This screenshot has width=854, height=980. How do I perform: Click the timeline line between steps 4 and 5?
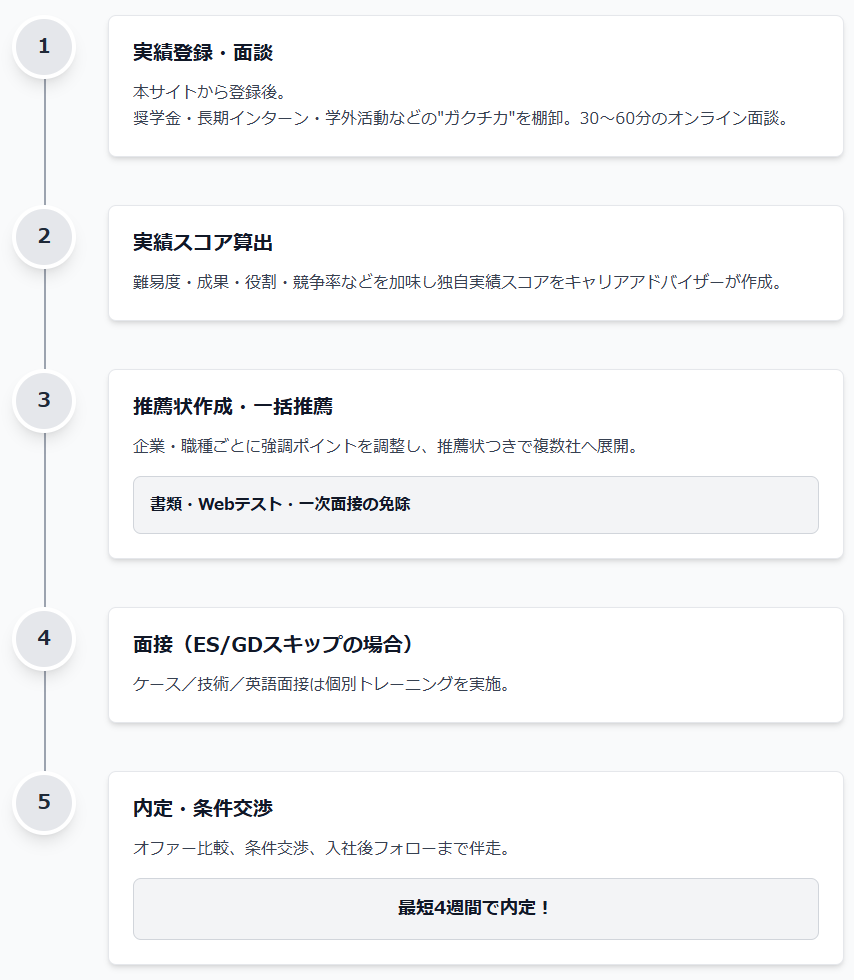point(44,721)
